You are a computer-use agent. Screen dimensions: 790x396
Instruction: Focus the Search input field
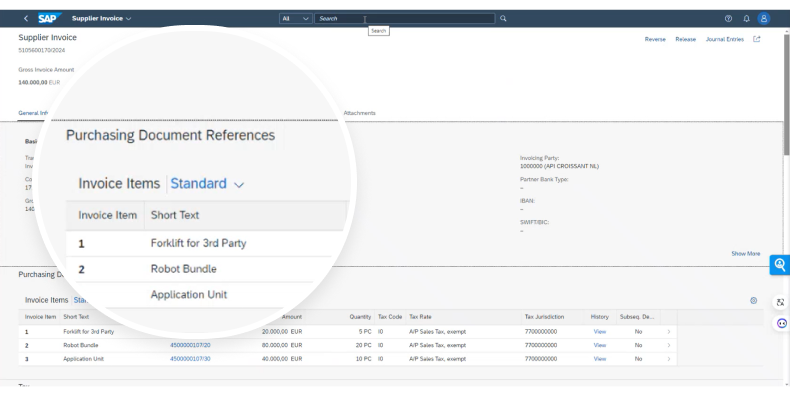(x=405, y=18)
